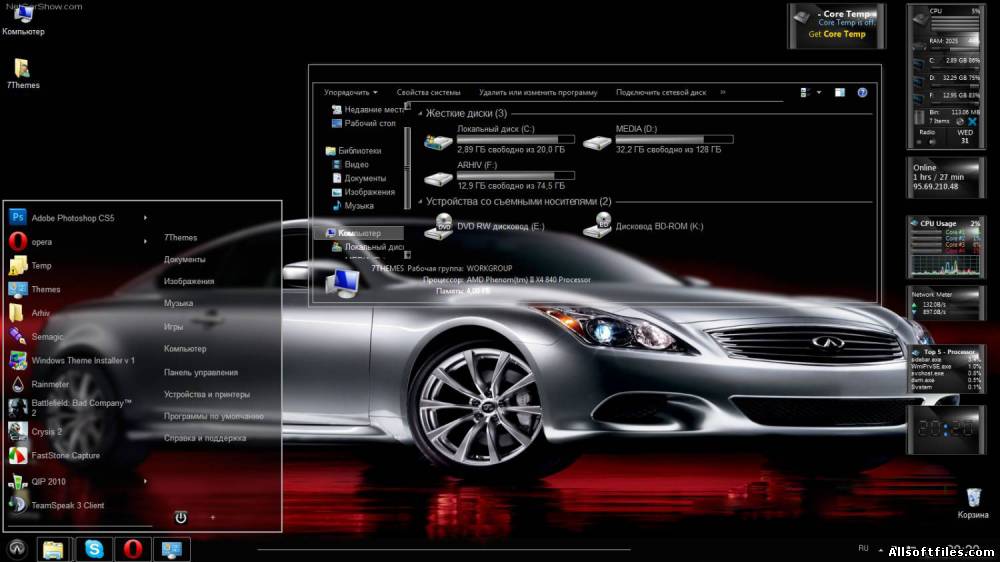Click the power button in Start menu
The width and height of the screenshot is (1000, 562).
[180, 517]
